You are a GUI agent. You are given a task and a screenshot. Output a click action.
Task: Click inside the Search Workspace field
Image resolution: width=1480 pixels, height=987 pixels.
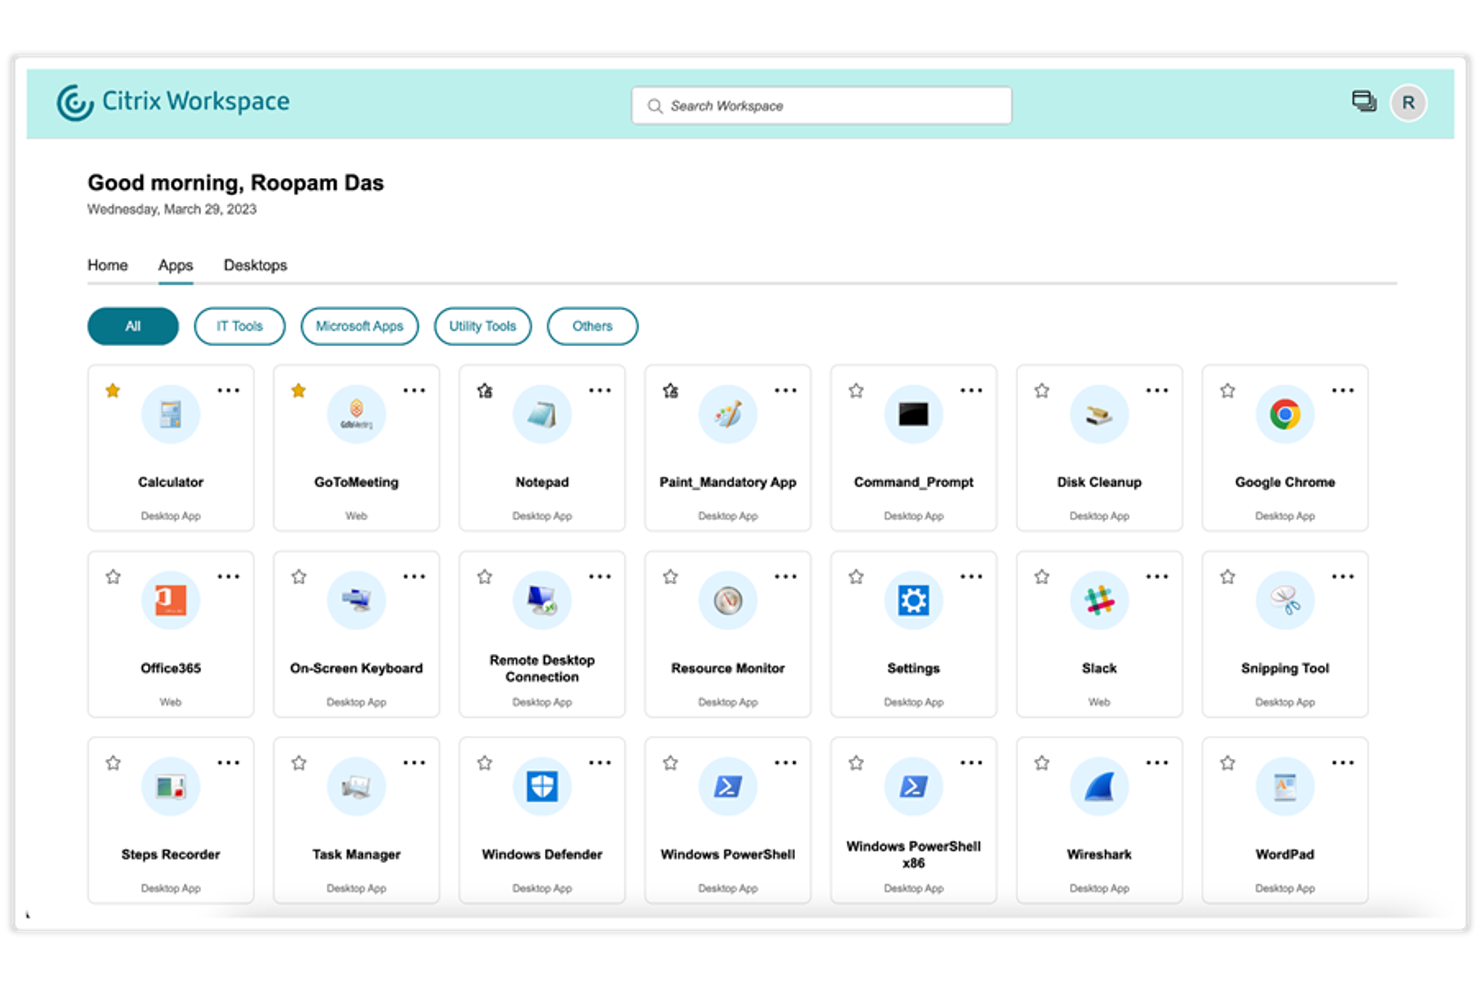point(820,105)
